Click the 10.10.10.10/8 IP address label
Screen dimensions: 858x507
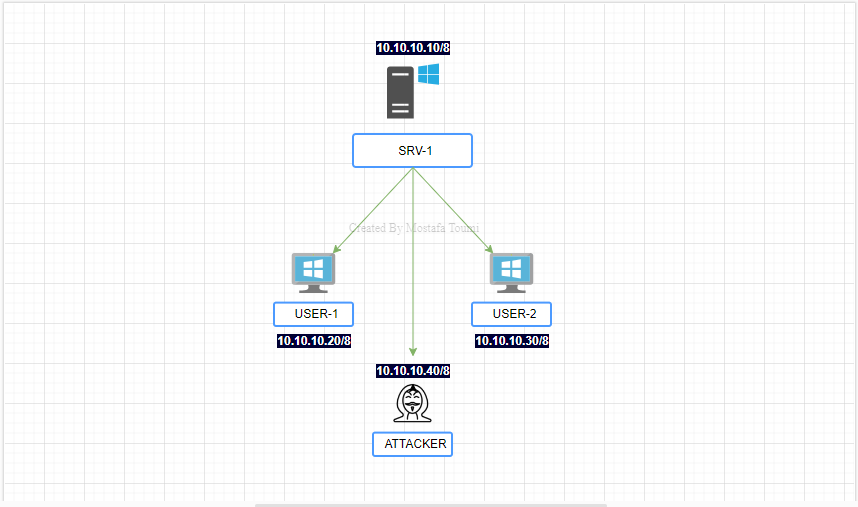(x=412, y=48)
